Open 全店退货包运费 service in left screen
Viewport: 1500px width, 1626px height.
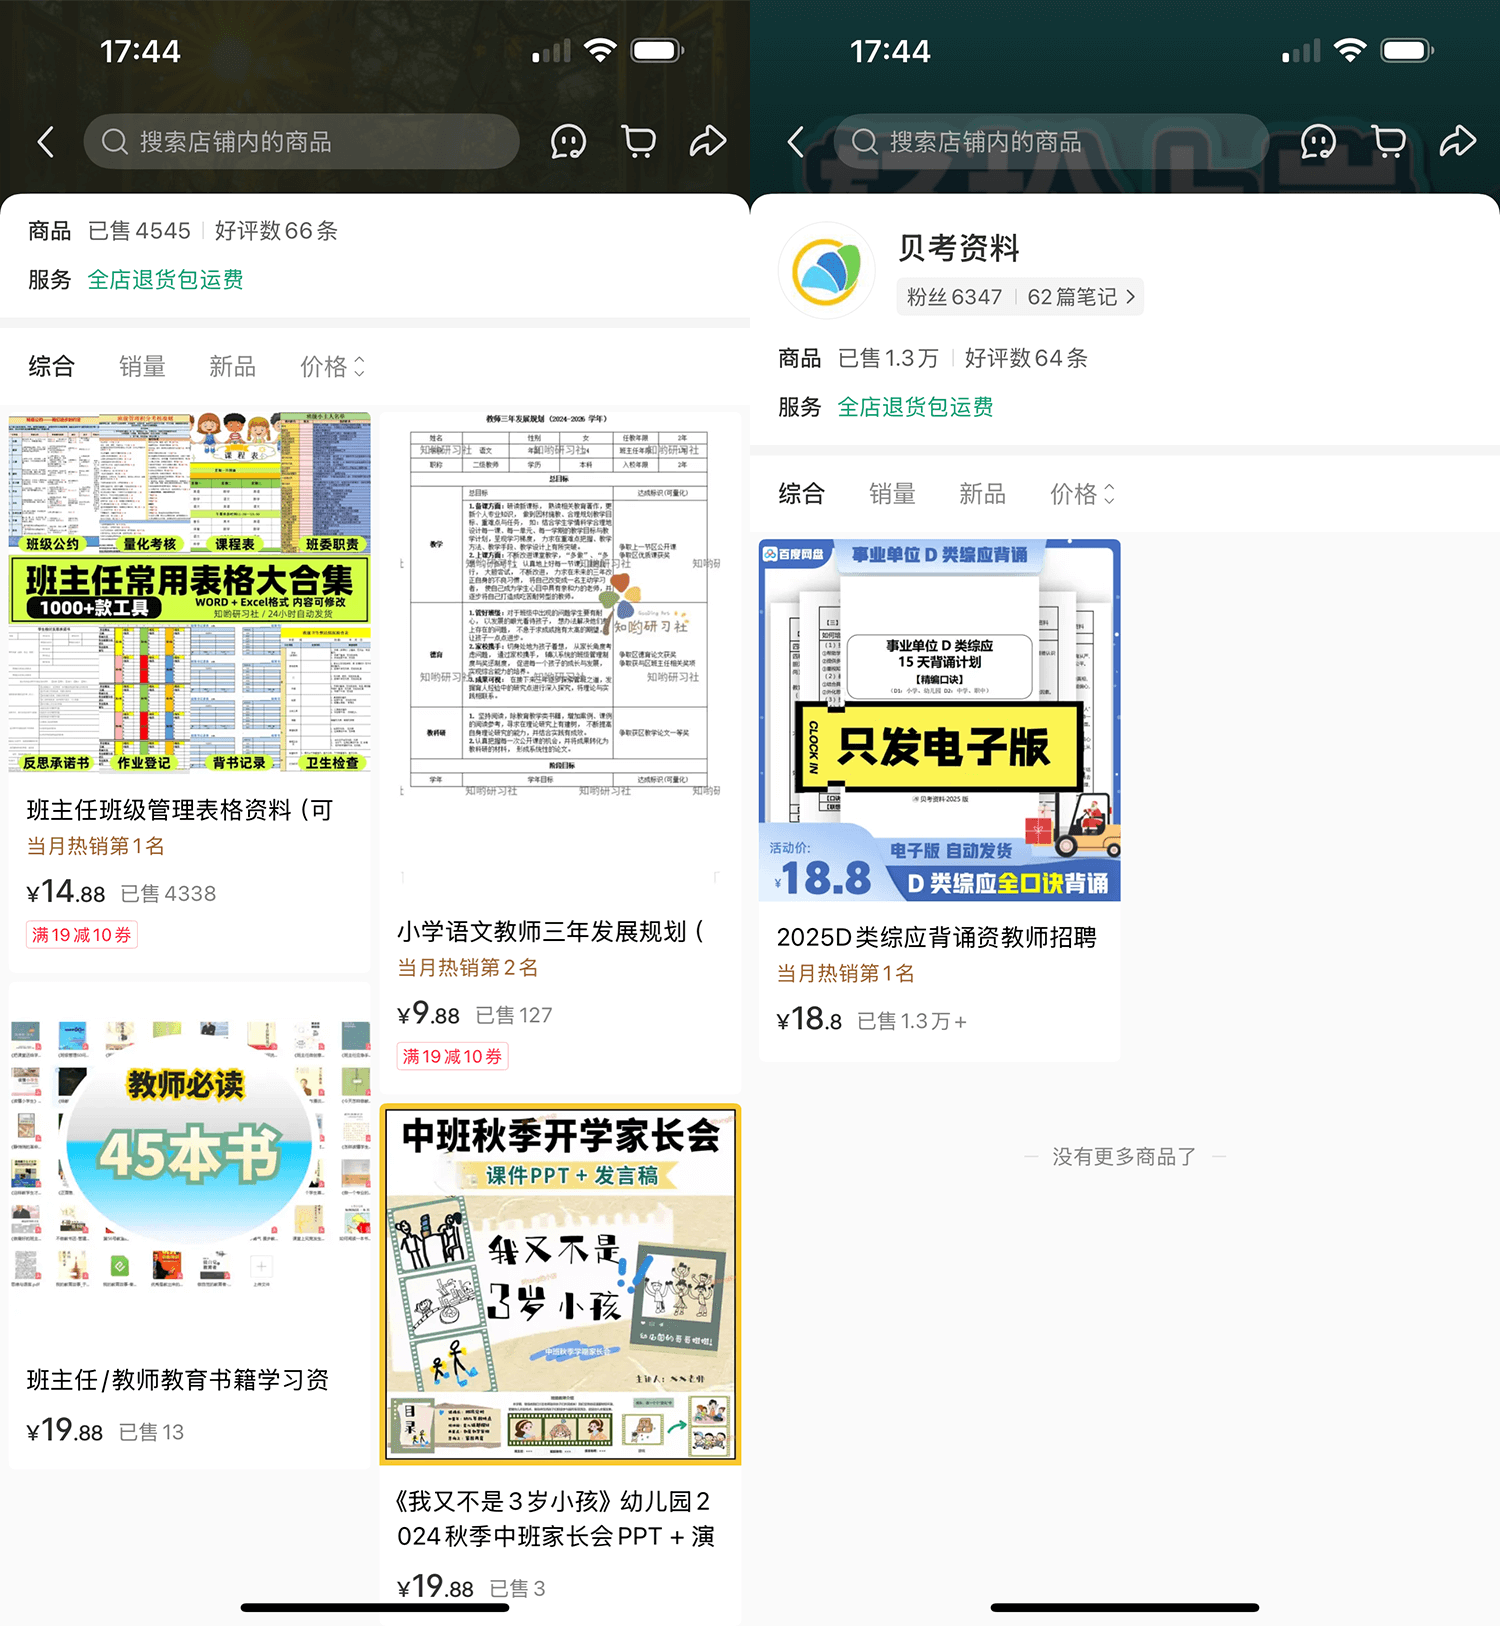click(166, 280)
